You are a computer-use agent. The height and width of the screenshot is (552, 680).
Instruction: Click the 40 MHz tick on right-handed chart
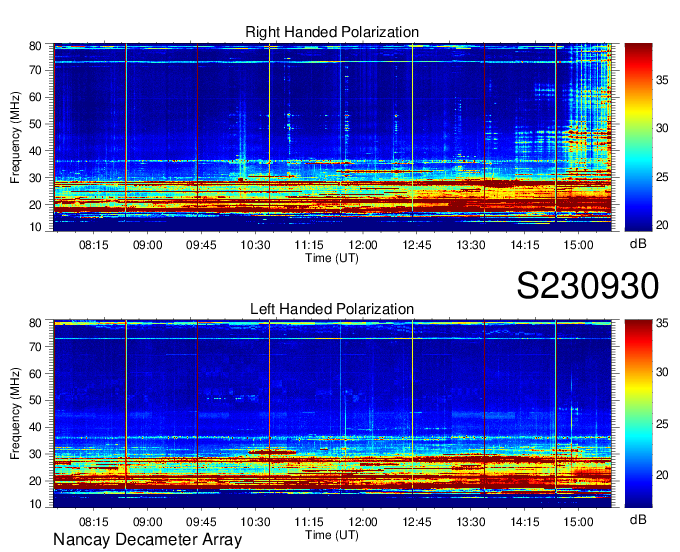(x=35, y=151)
